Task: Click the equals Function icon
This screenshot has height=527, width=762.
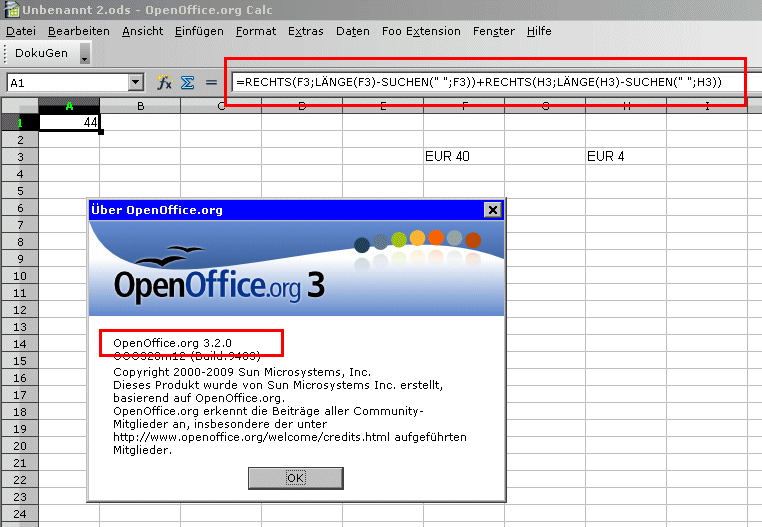Action: [211, 83]
